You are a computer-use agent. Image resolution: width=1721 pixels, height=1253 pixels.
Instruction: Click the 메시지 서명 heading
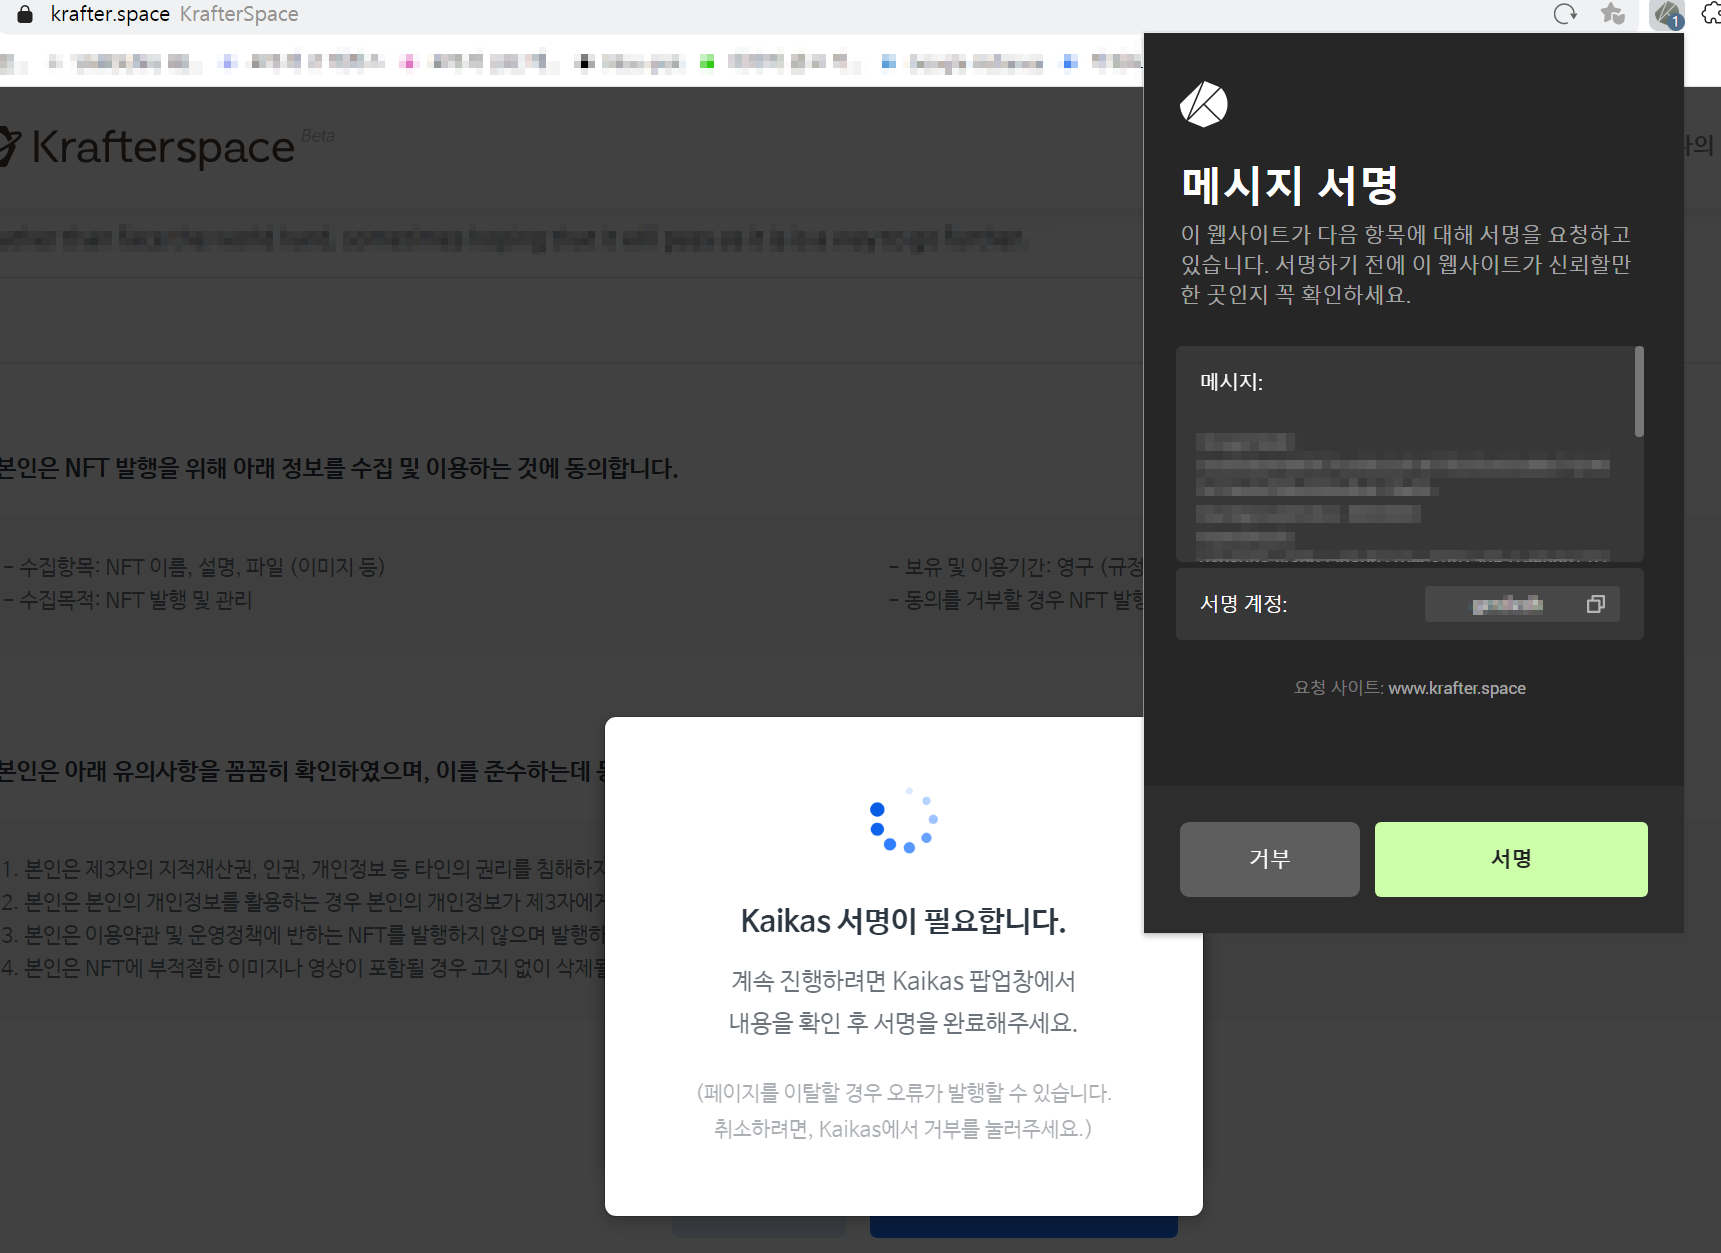tap(1290, 186)
